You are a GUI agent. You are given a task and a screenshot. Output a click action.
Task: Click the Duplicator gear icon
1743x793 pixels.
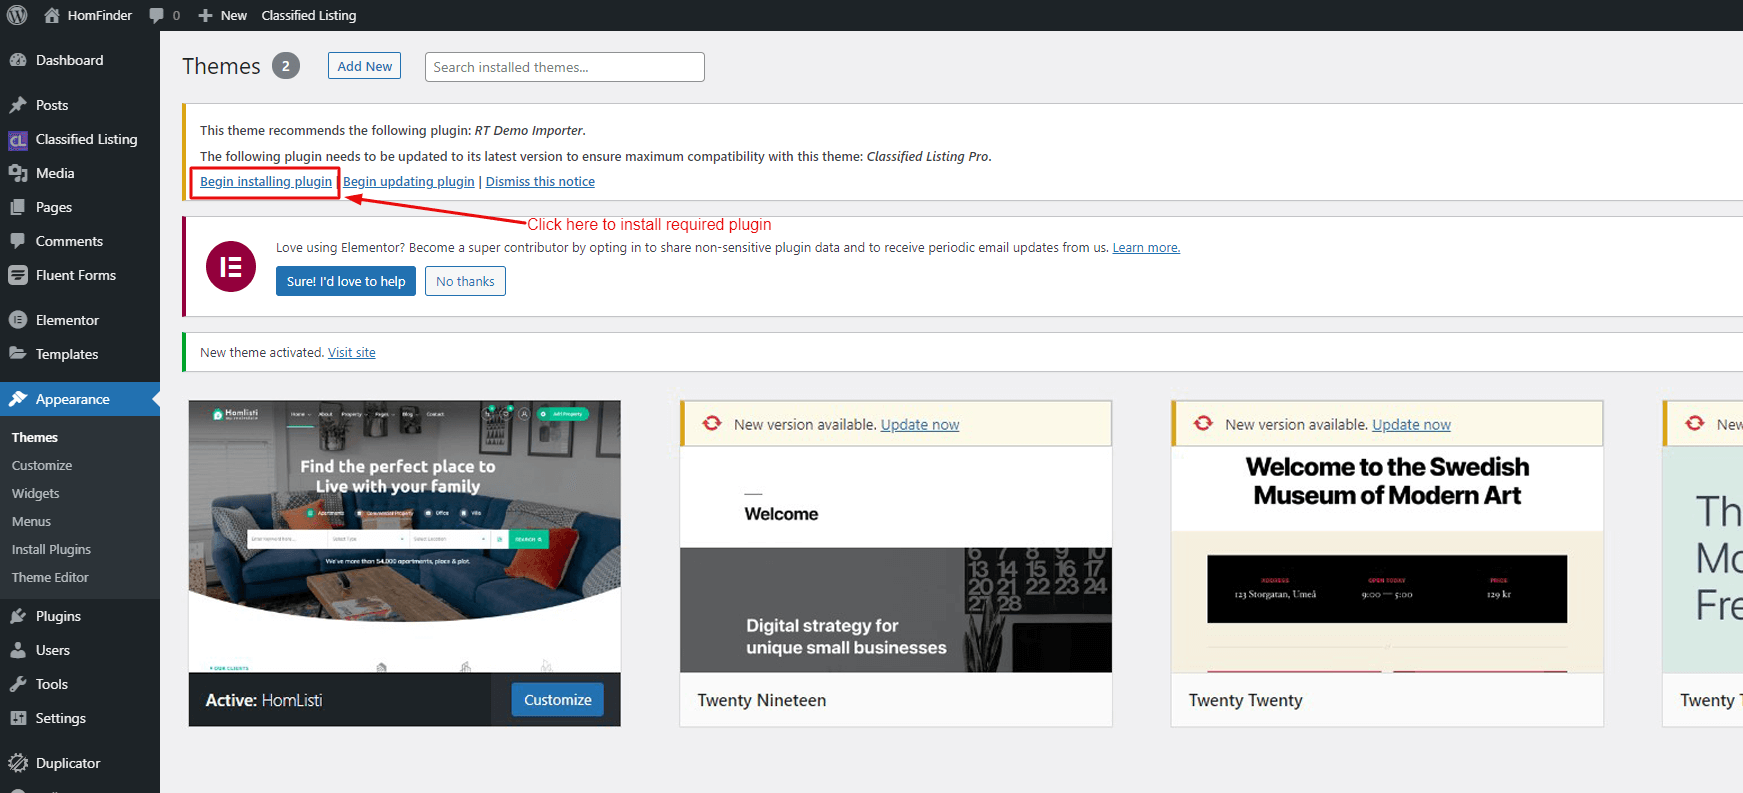point(18,763)
